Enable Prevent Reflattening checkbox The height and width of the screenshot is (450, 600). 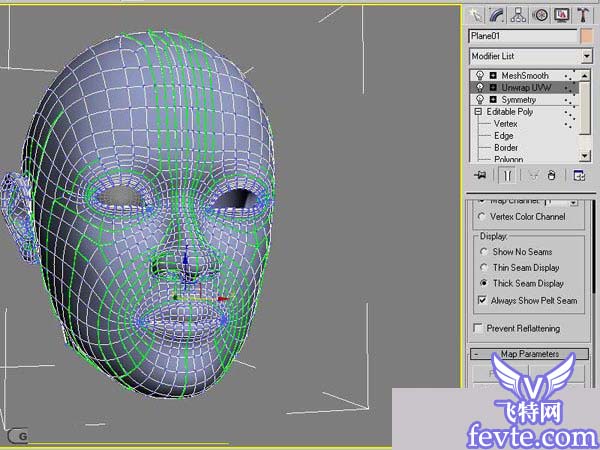479,328
